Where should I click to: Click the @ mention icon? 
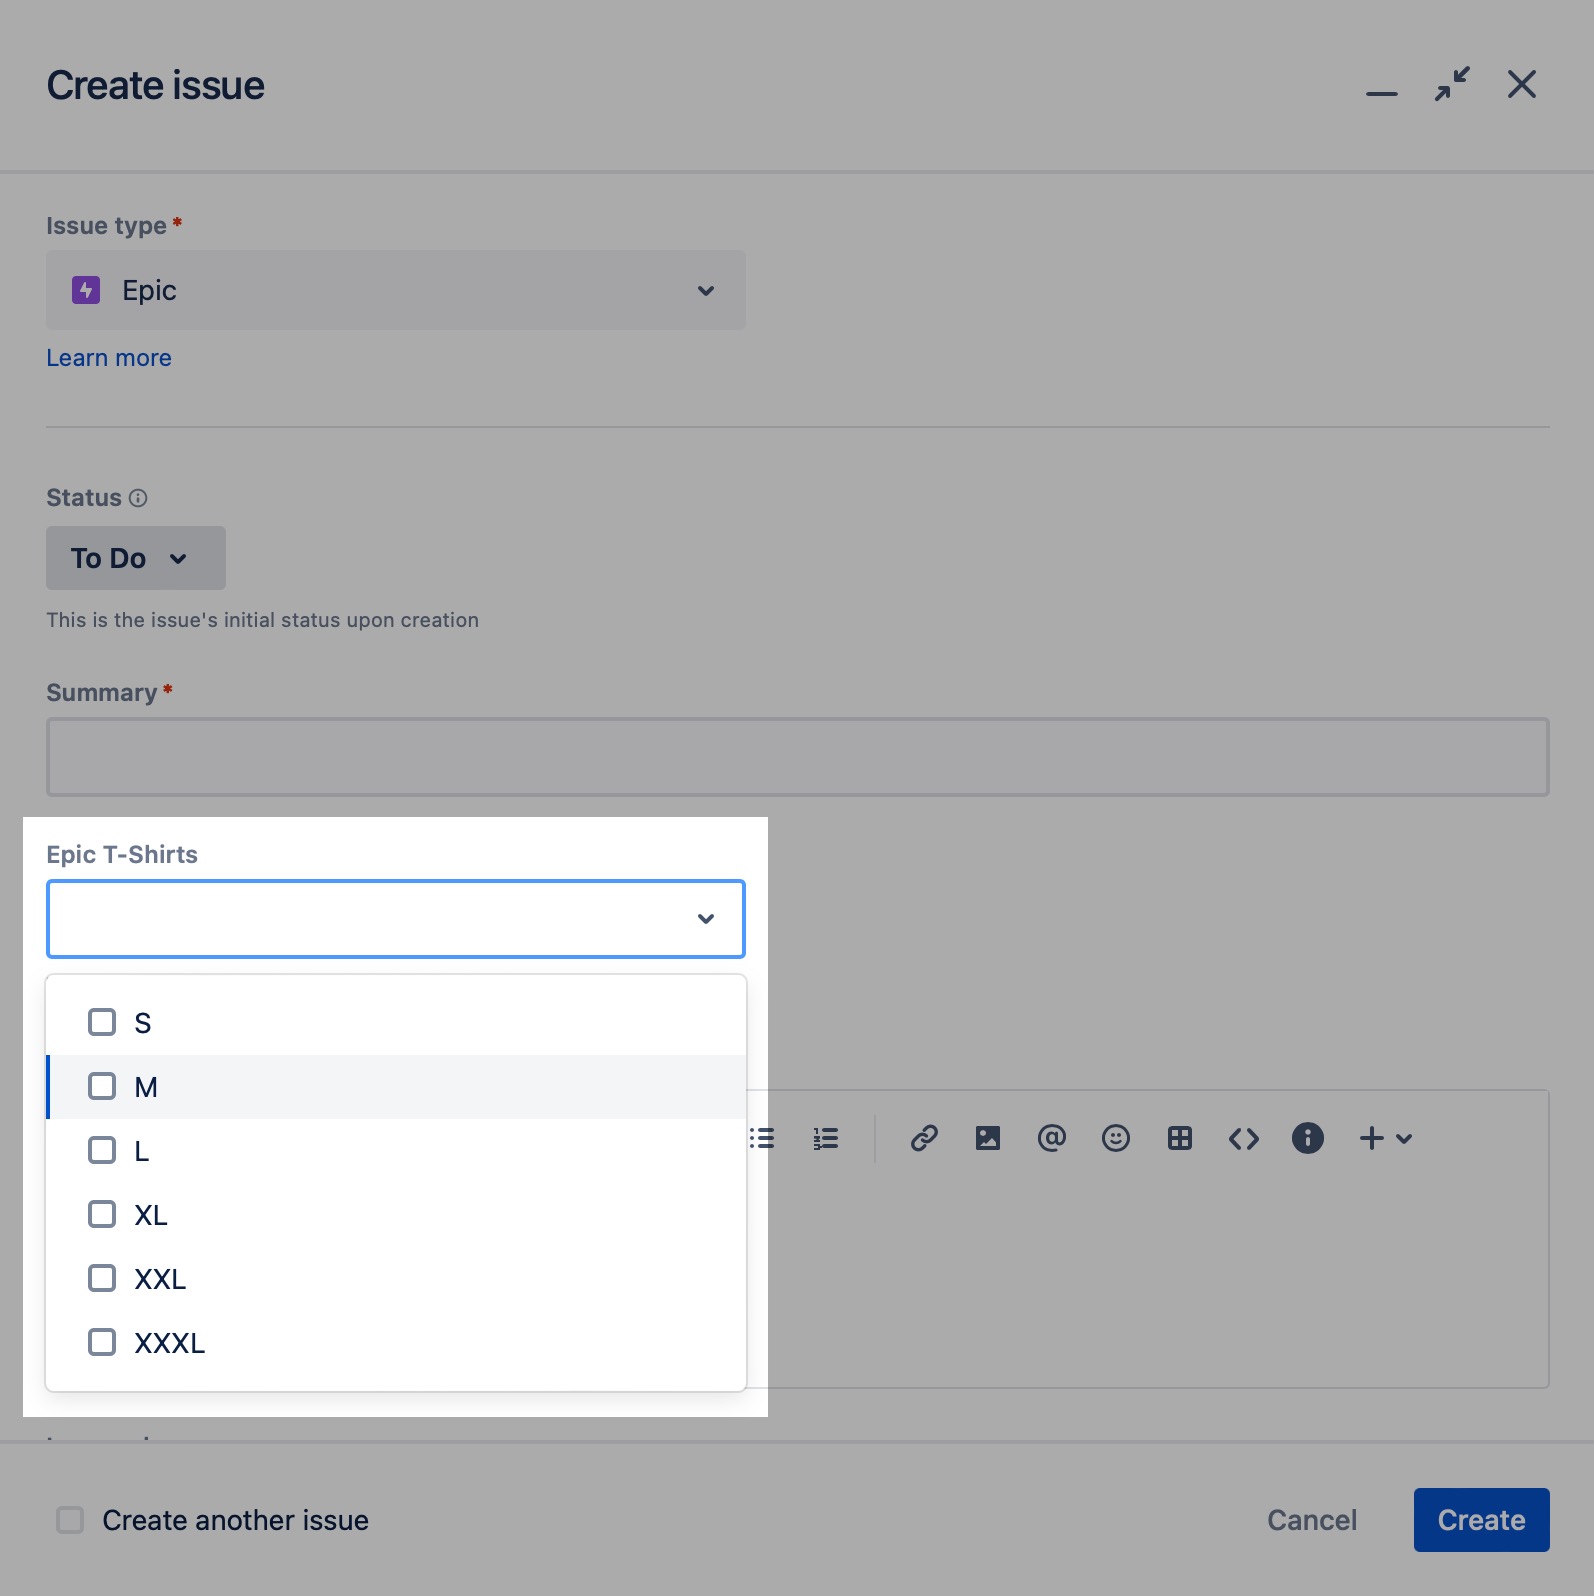[x=1051, y=1138]
